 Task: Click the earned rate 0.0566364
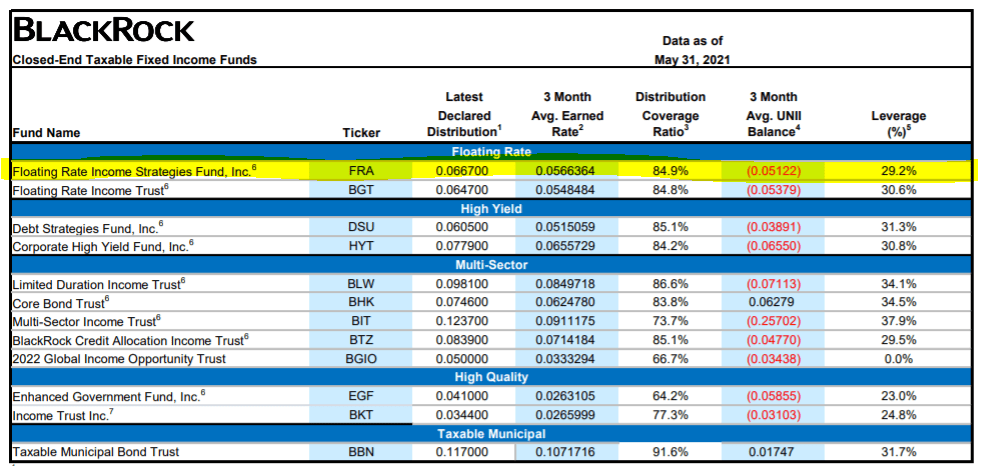point(566,171)
